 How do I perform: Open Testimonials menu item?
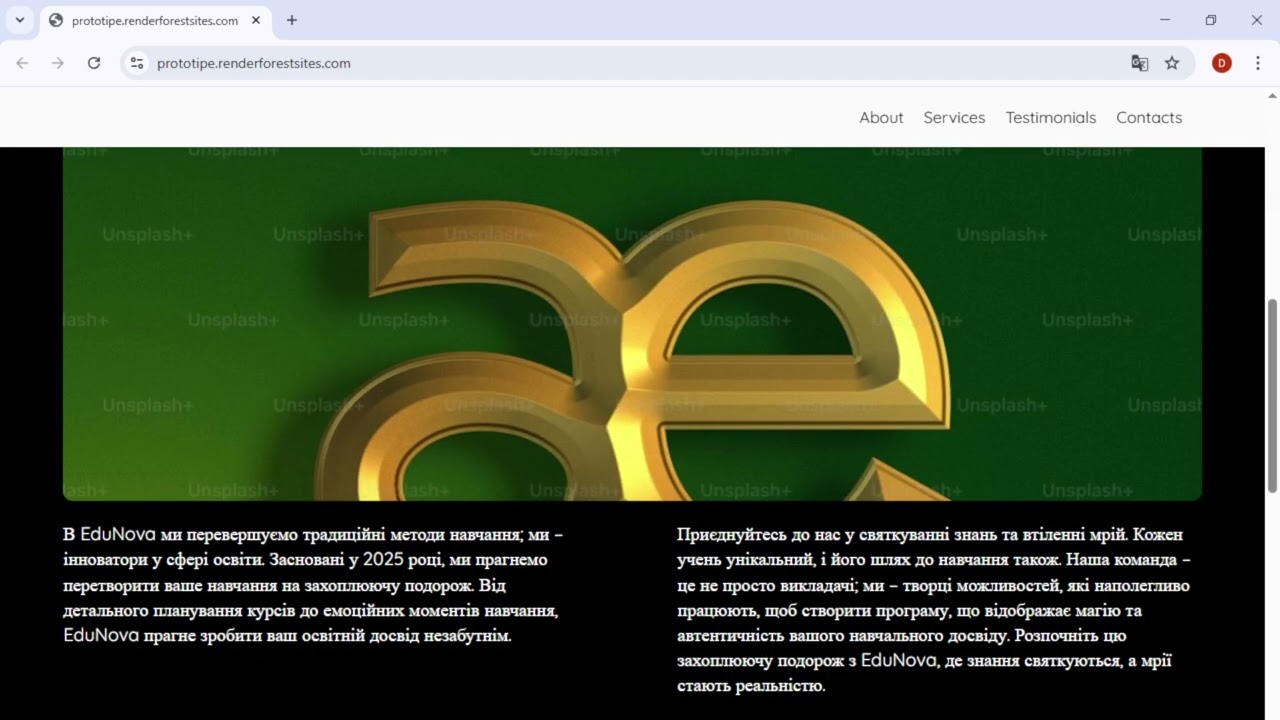[x=1051, y=117]
